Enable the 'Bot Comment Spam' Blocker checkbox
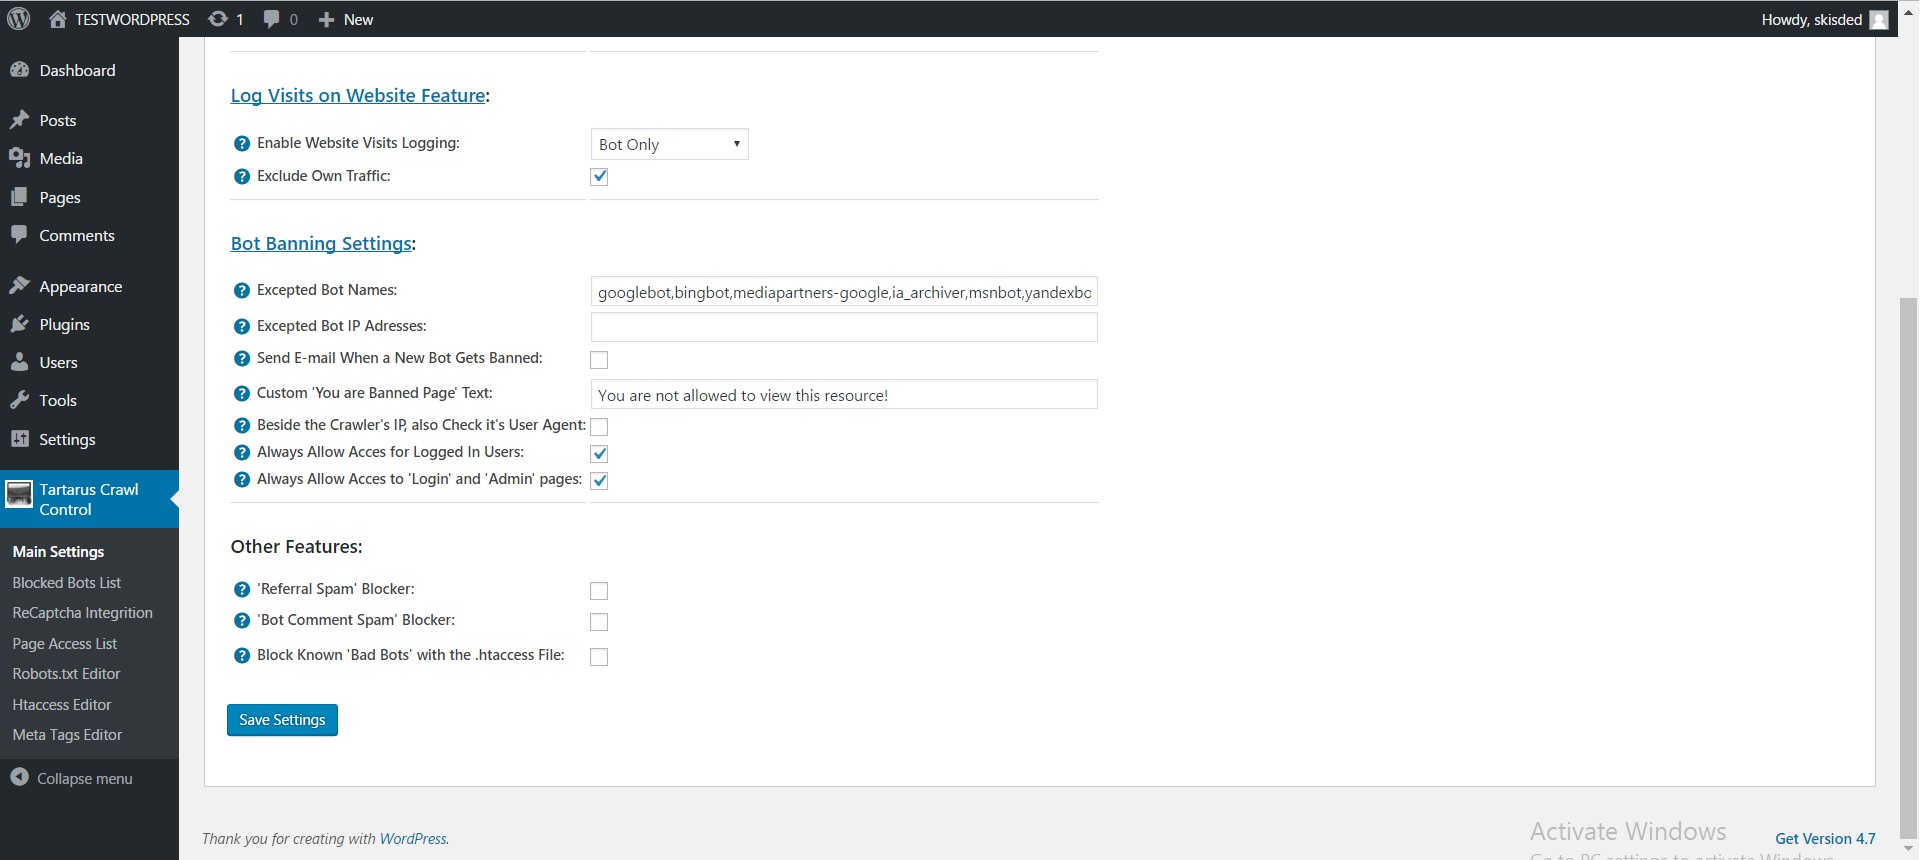 (599, 622)
